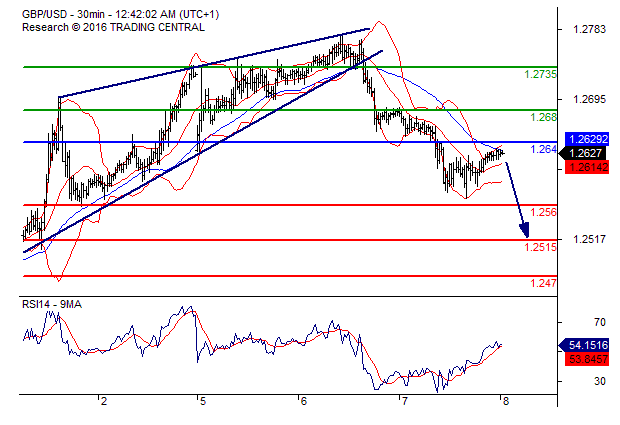The height and width of the screenshot is (425, 620).
Task: Click the GBP/USD 30min chart title
Action: 120,15
